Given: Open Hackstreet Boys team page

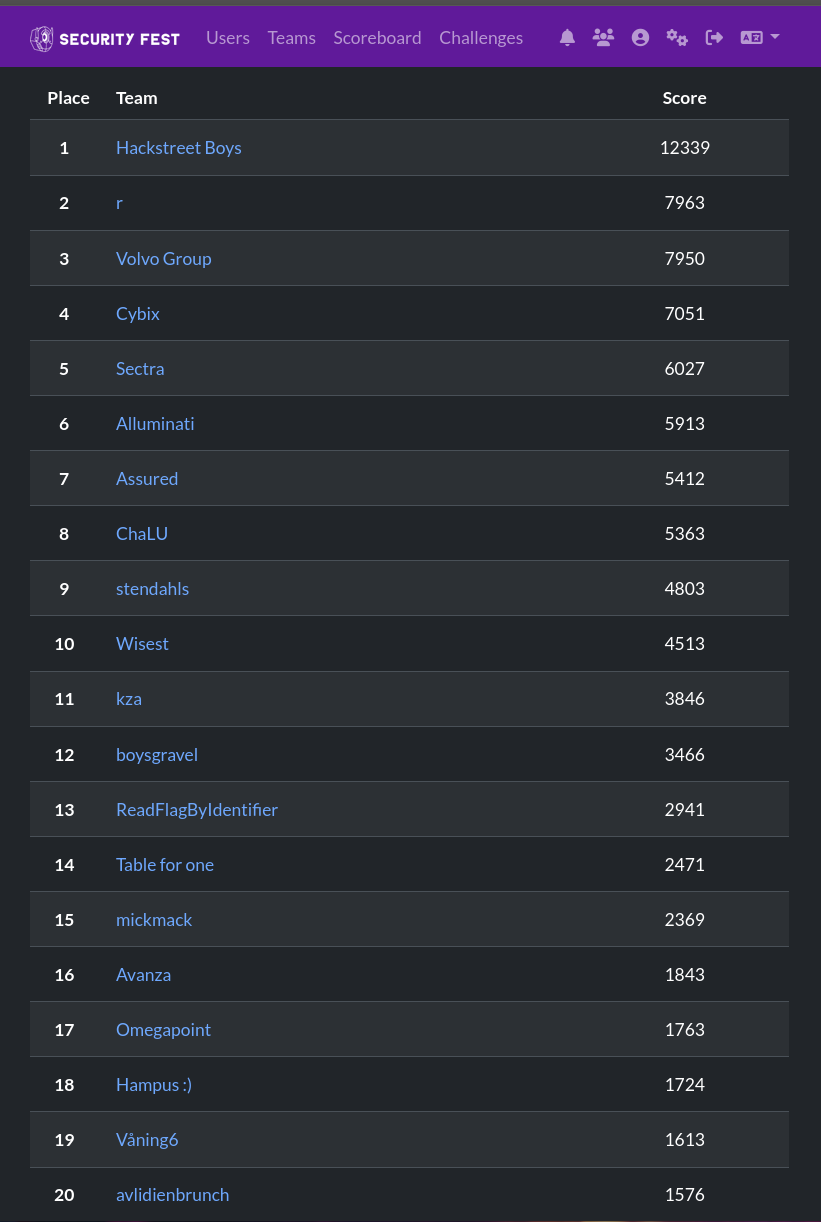Looking at the screenshot, I should point(178,148).
